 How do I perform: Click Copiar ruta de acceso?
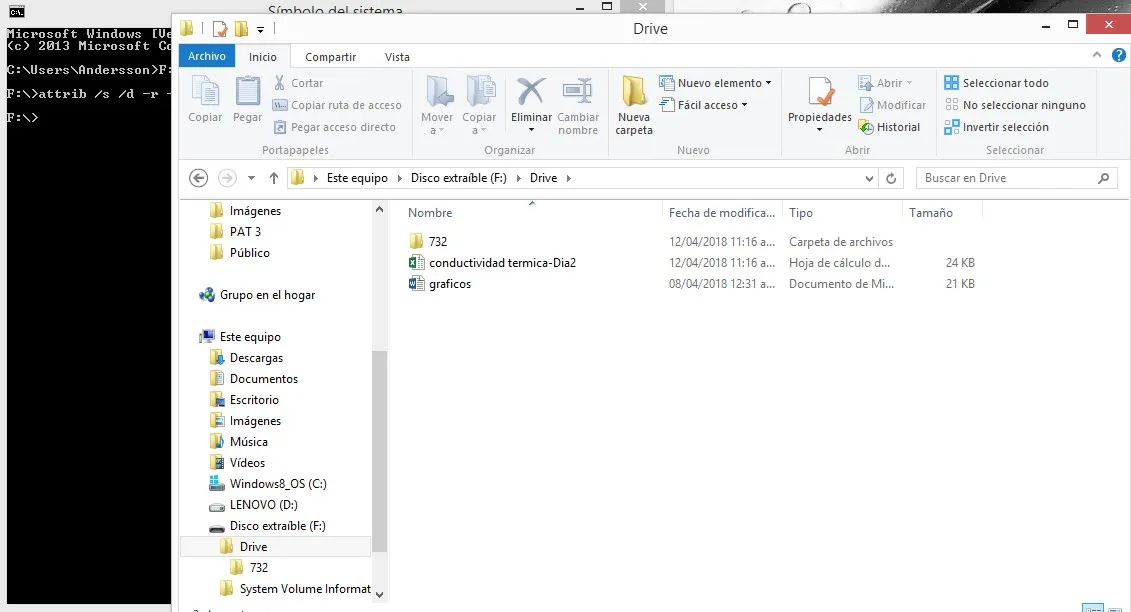337,105
